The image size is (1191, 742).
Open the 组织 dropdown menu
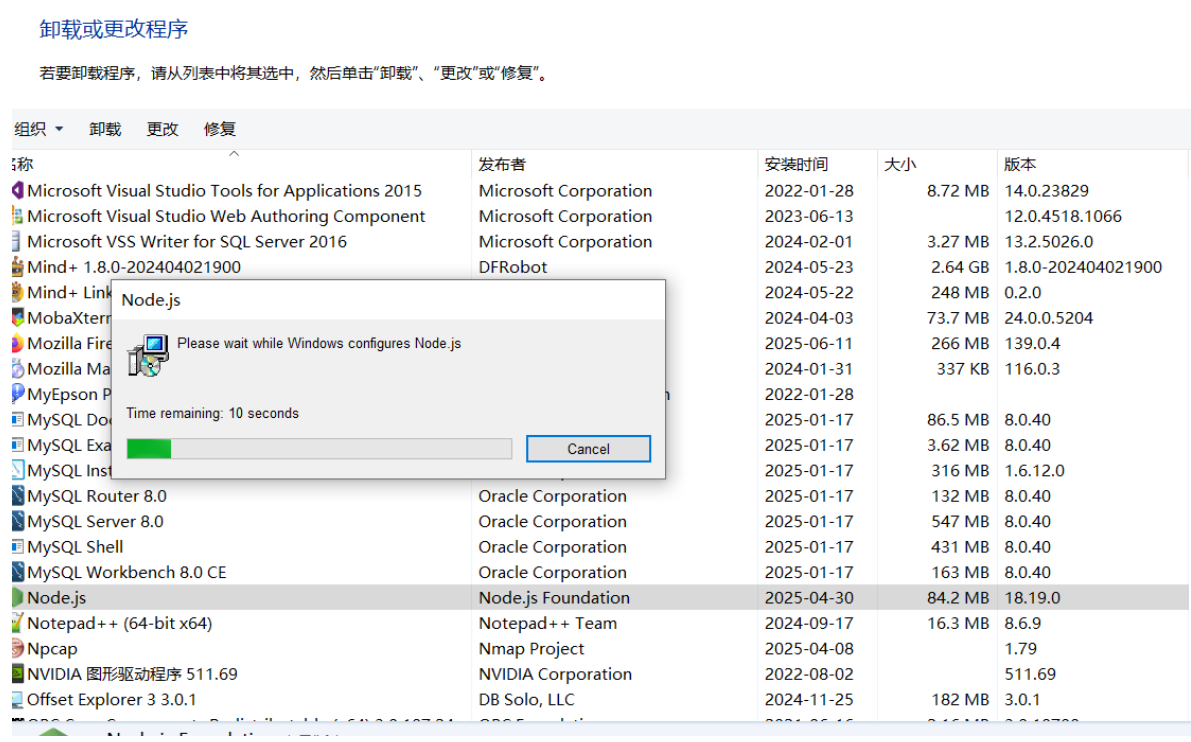[38, 129]
